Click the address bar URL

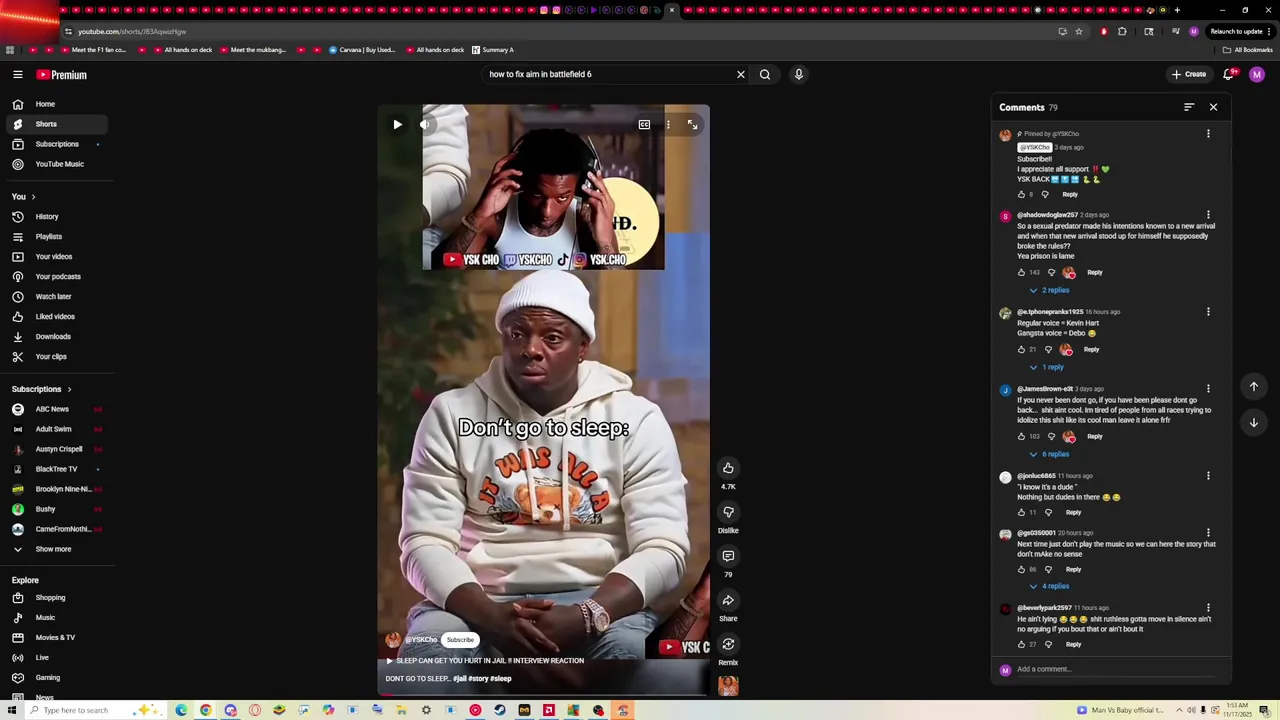[x=132, y=31]
